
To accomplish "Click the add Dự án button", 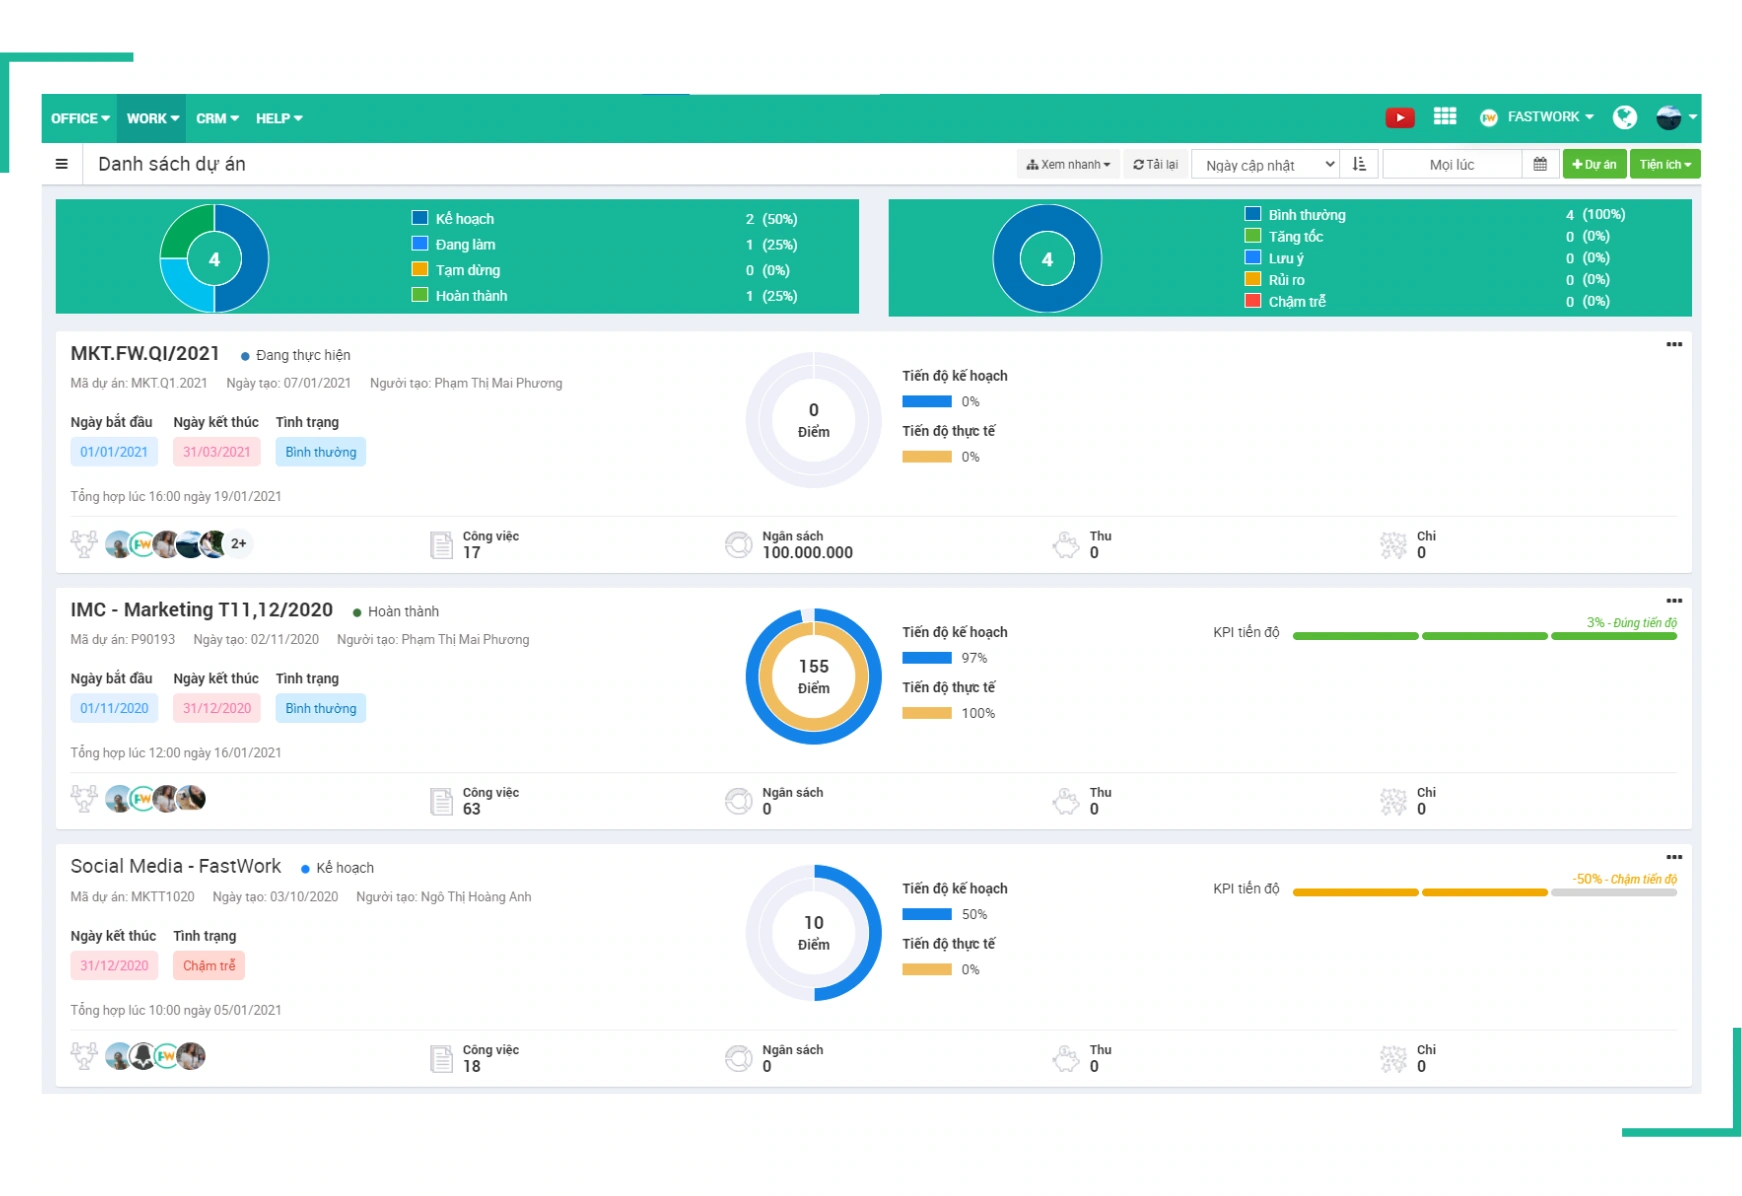I will click(1594, 164).
